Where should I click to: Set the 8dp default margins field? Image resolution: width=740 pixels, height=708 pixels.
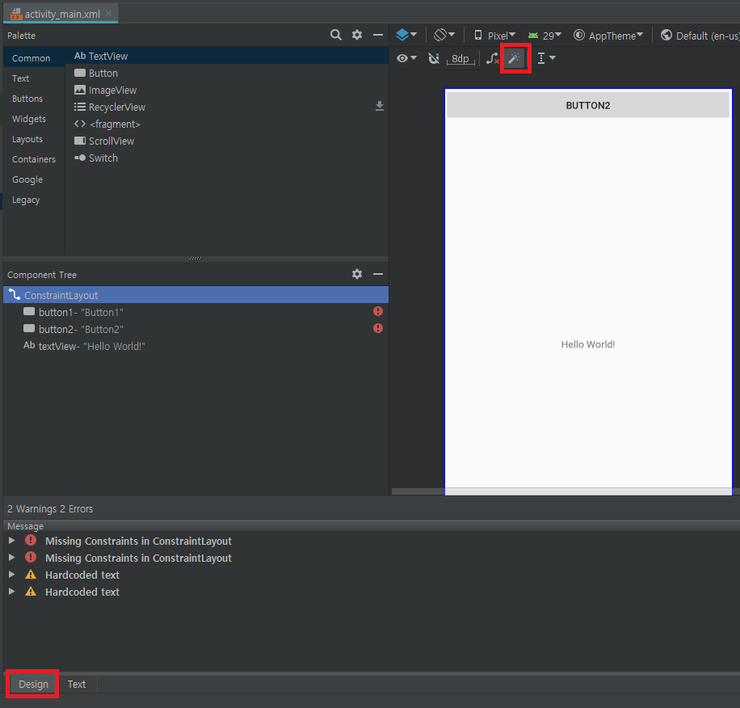460,59
